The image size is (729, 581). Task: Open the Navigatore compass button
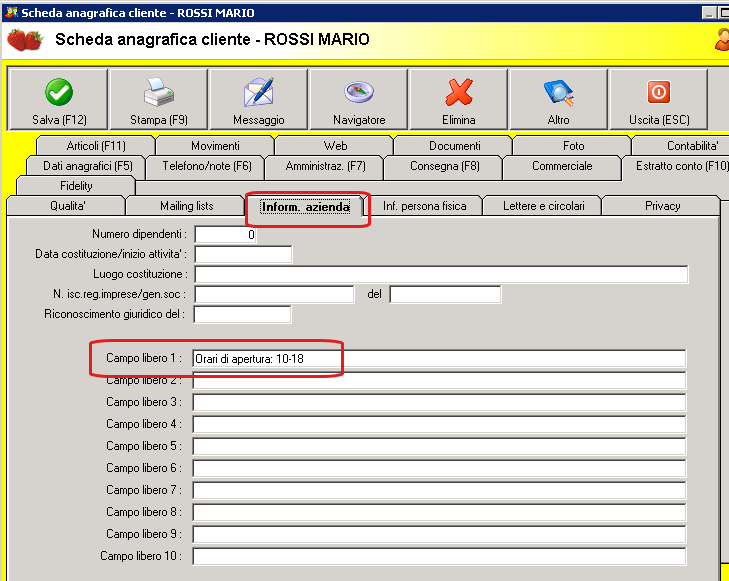pyautogui.click(x=358, y=99)
